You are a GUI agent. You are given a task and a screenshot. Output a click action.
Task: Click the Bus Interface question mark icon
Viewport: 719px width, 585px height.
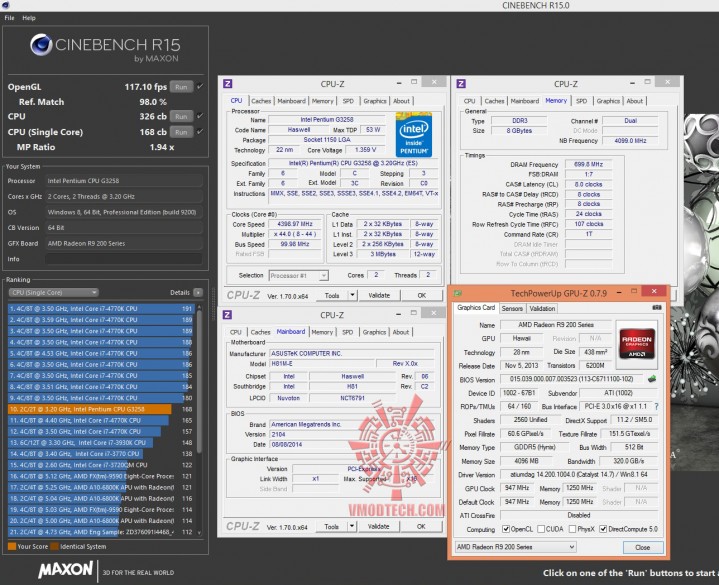click(x=657, y=406)
